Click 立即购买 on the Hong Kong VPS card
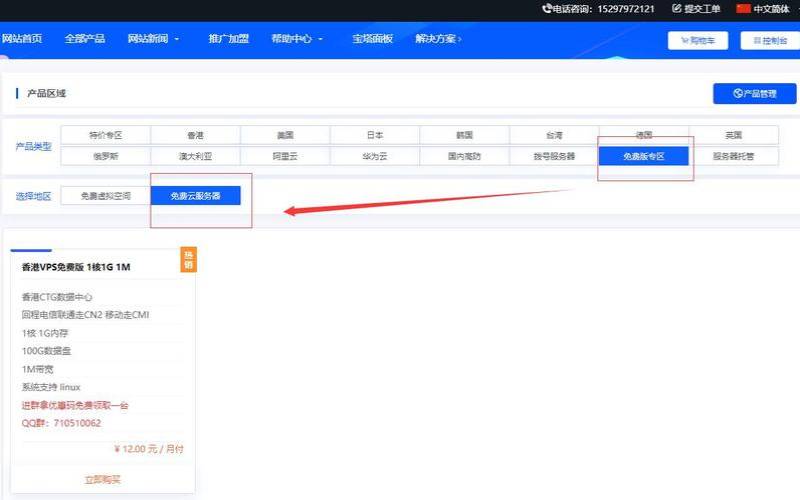 coord(103,480)
